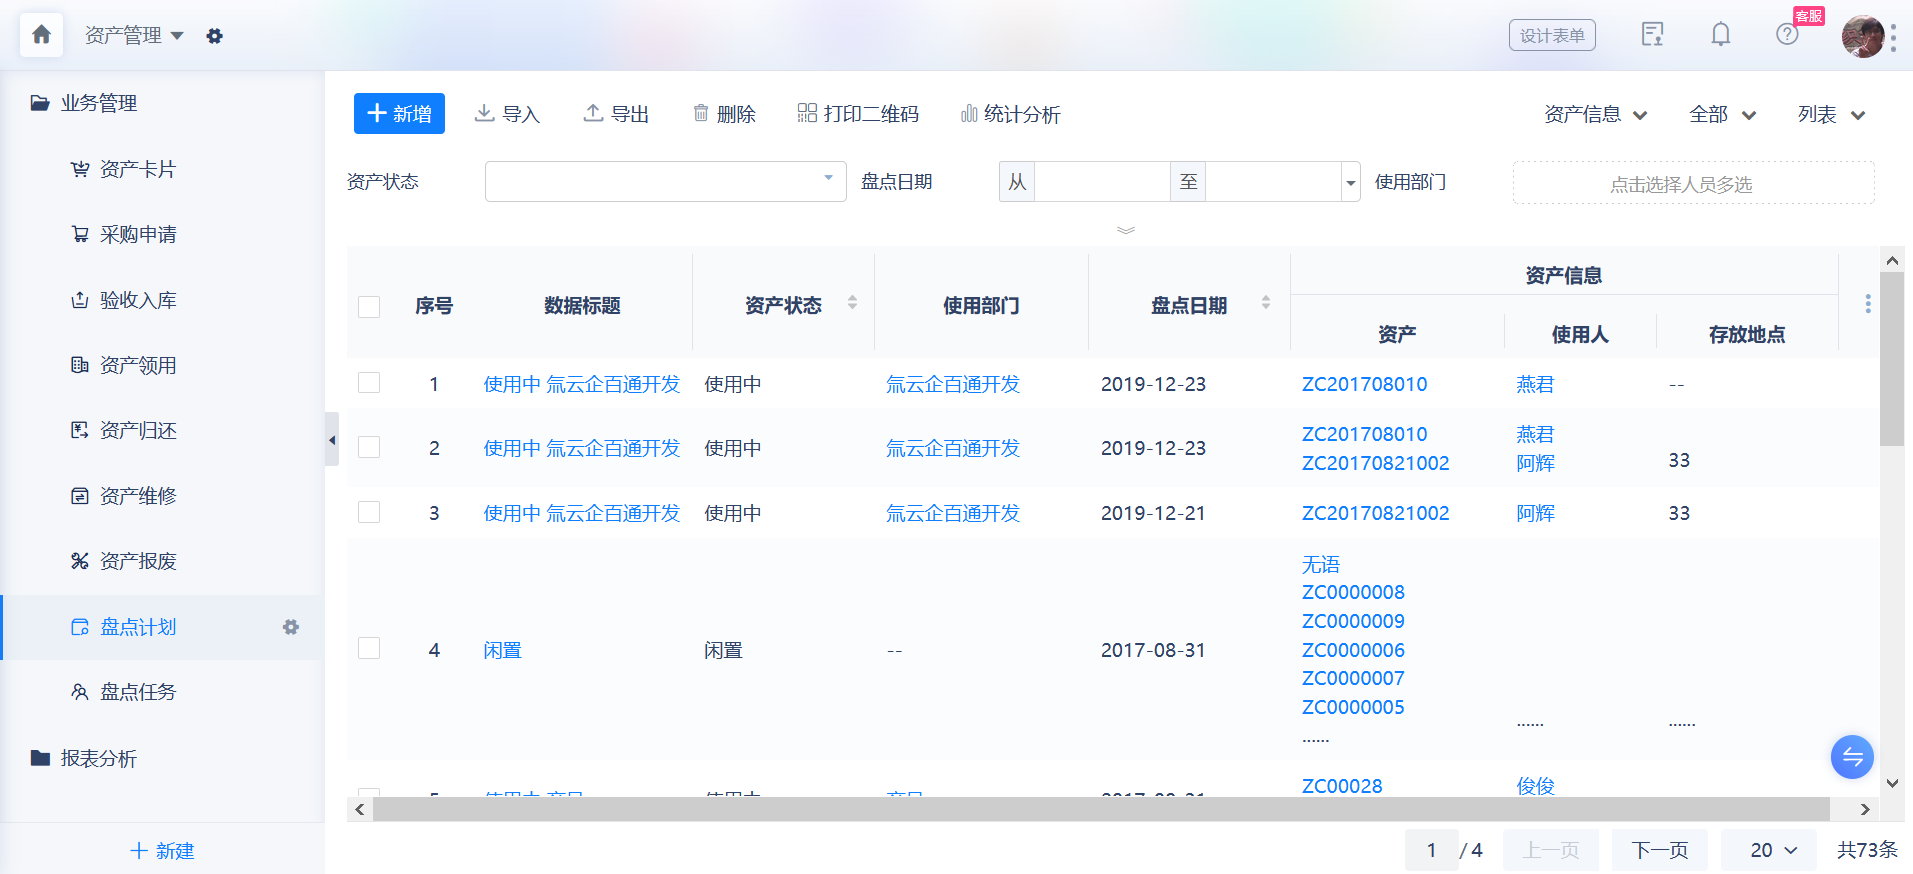Open 闲置 title link in row 4
The width and height of the screenshot is (1913, 874).
tap(502, 650)
